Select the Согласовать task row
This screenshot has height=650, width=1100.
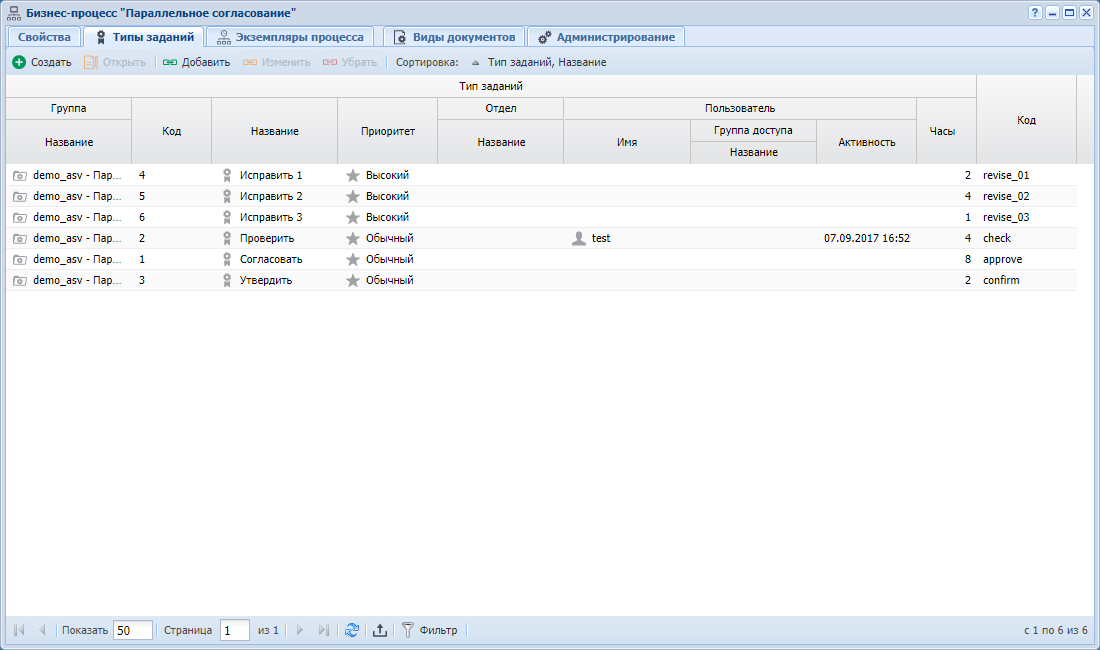[x=542, y=259]
